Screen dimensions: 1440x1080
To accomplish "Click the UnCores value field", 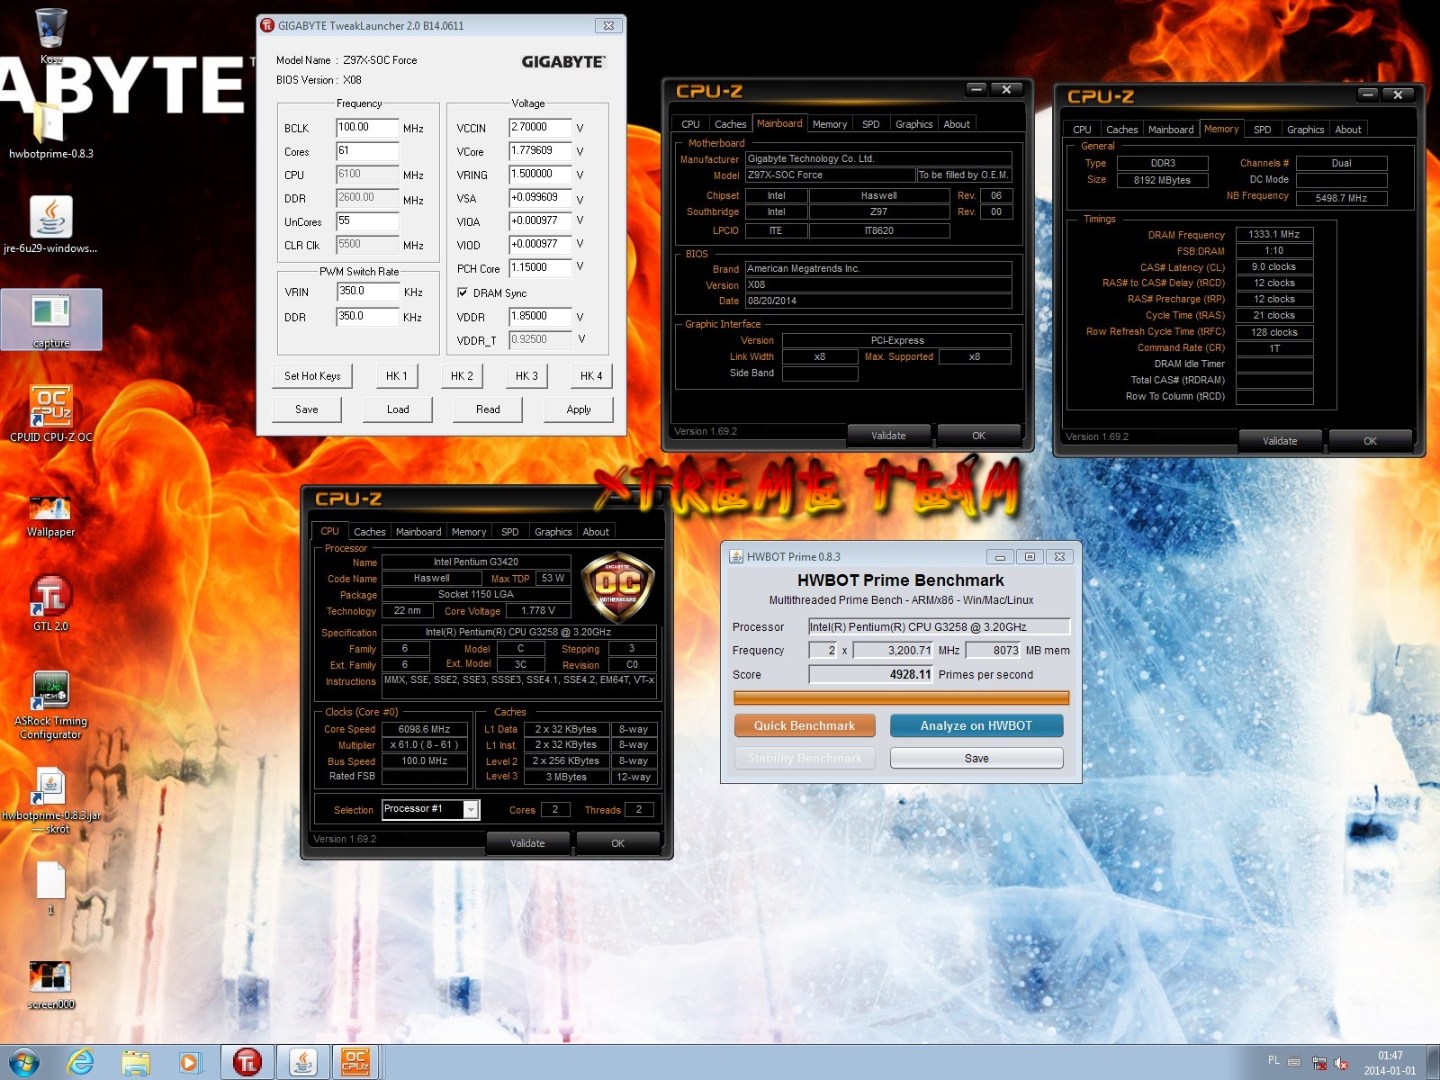I will (x=367, y=221).
